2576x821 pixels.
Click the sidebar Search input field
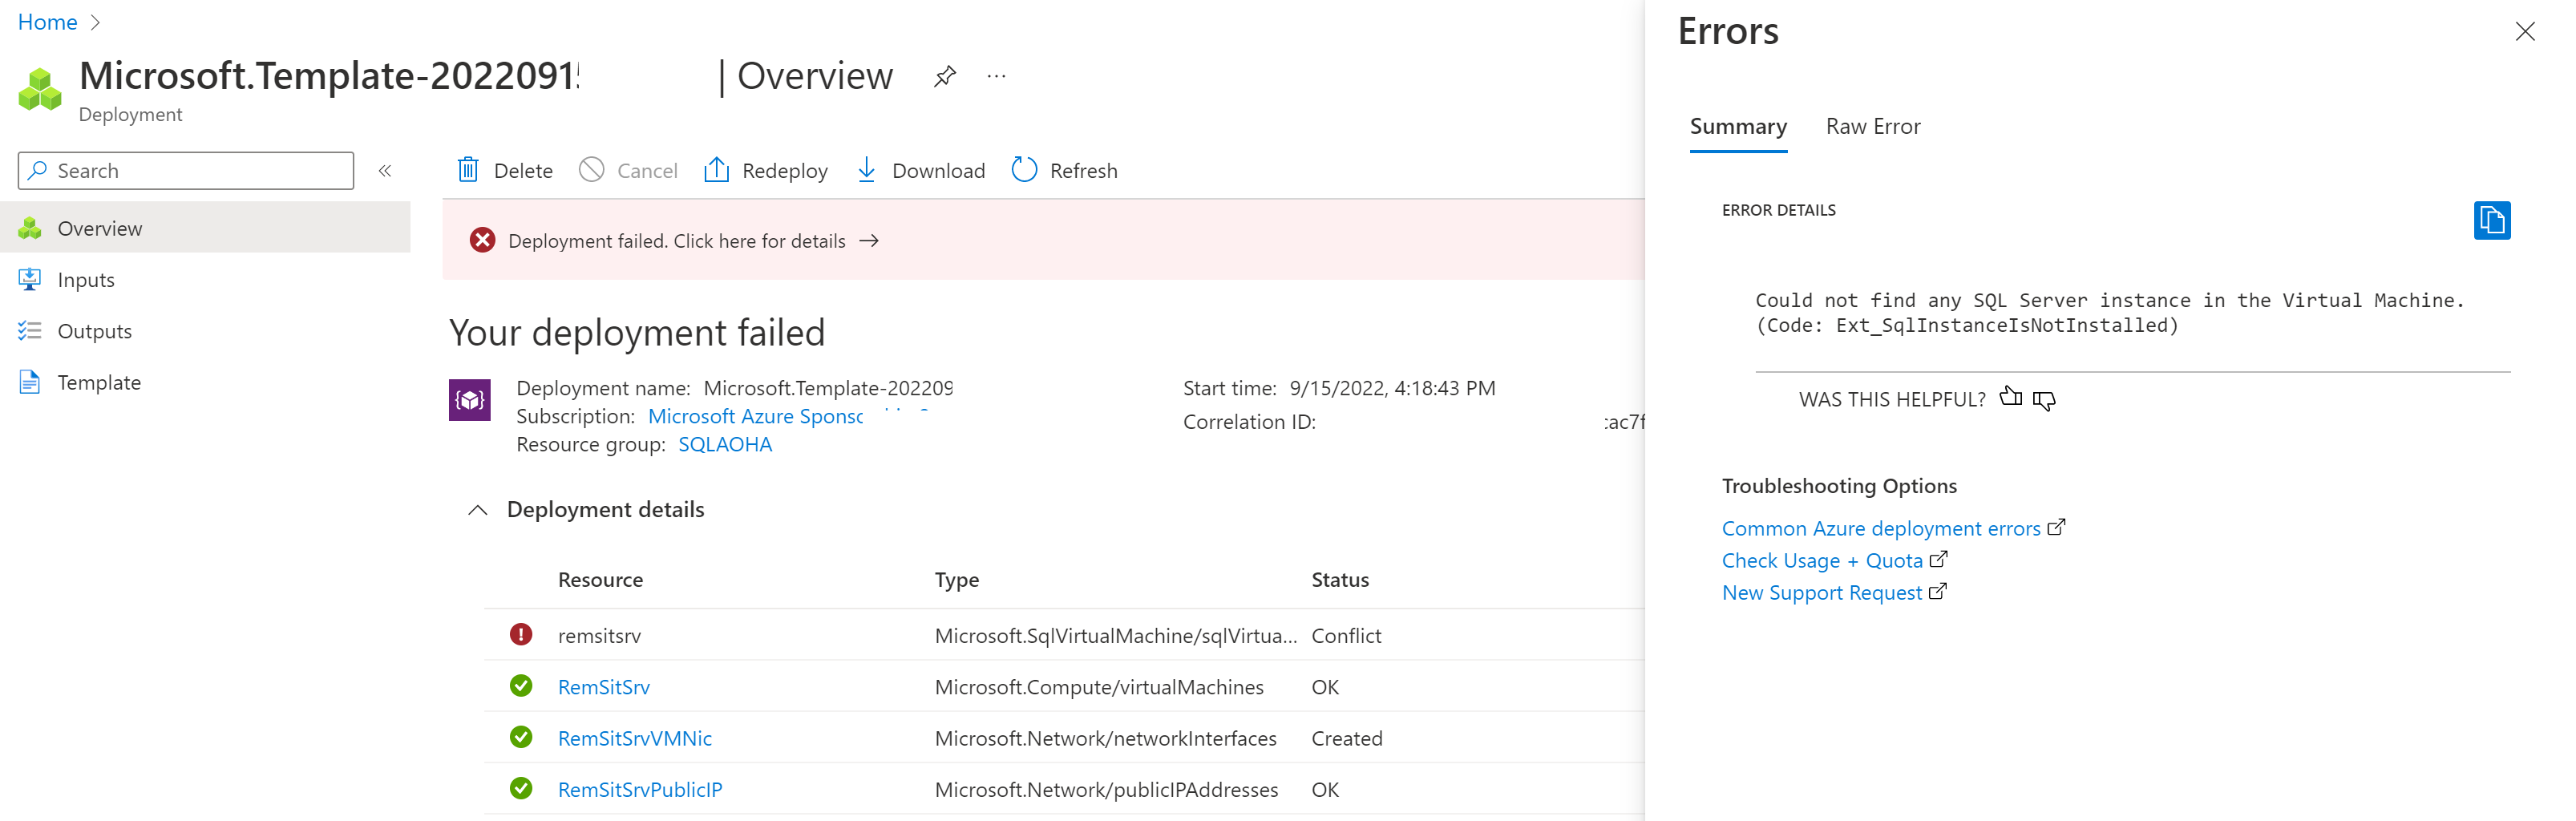(x=186, y=171)
